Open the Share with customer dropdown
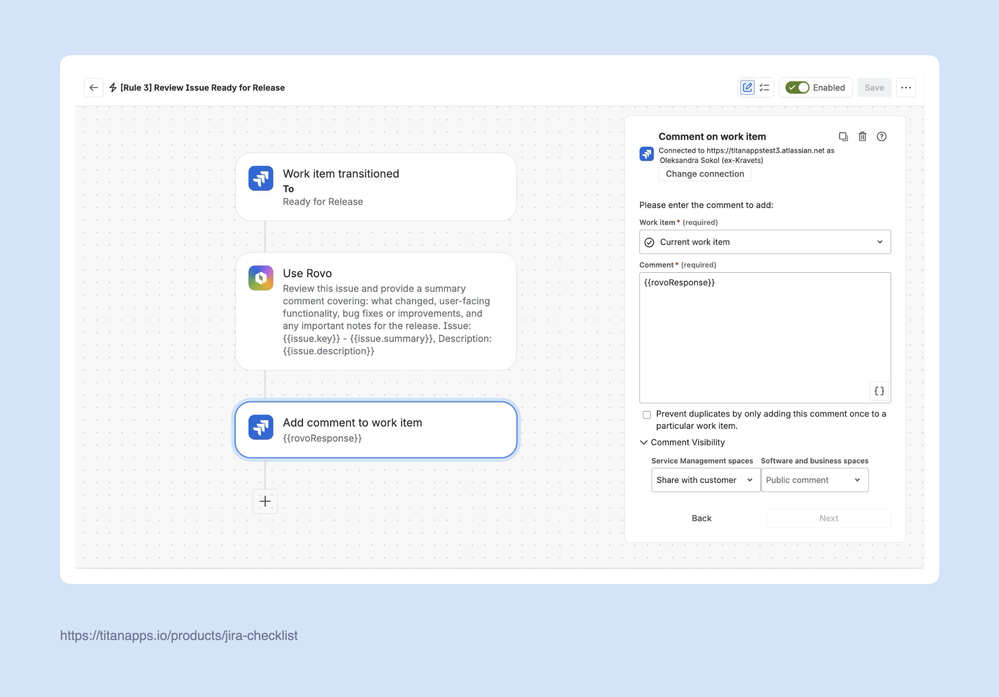The width and height of the screenshot is (999, 697). (705, 480)
